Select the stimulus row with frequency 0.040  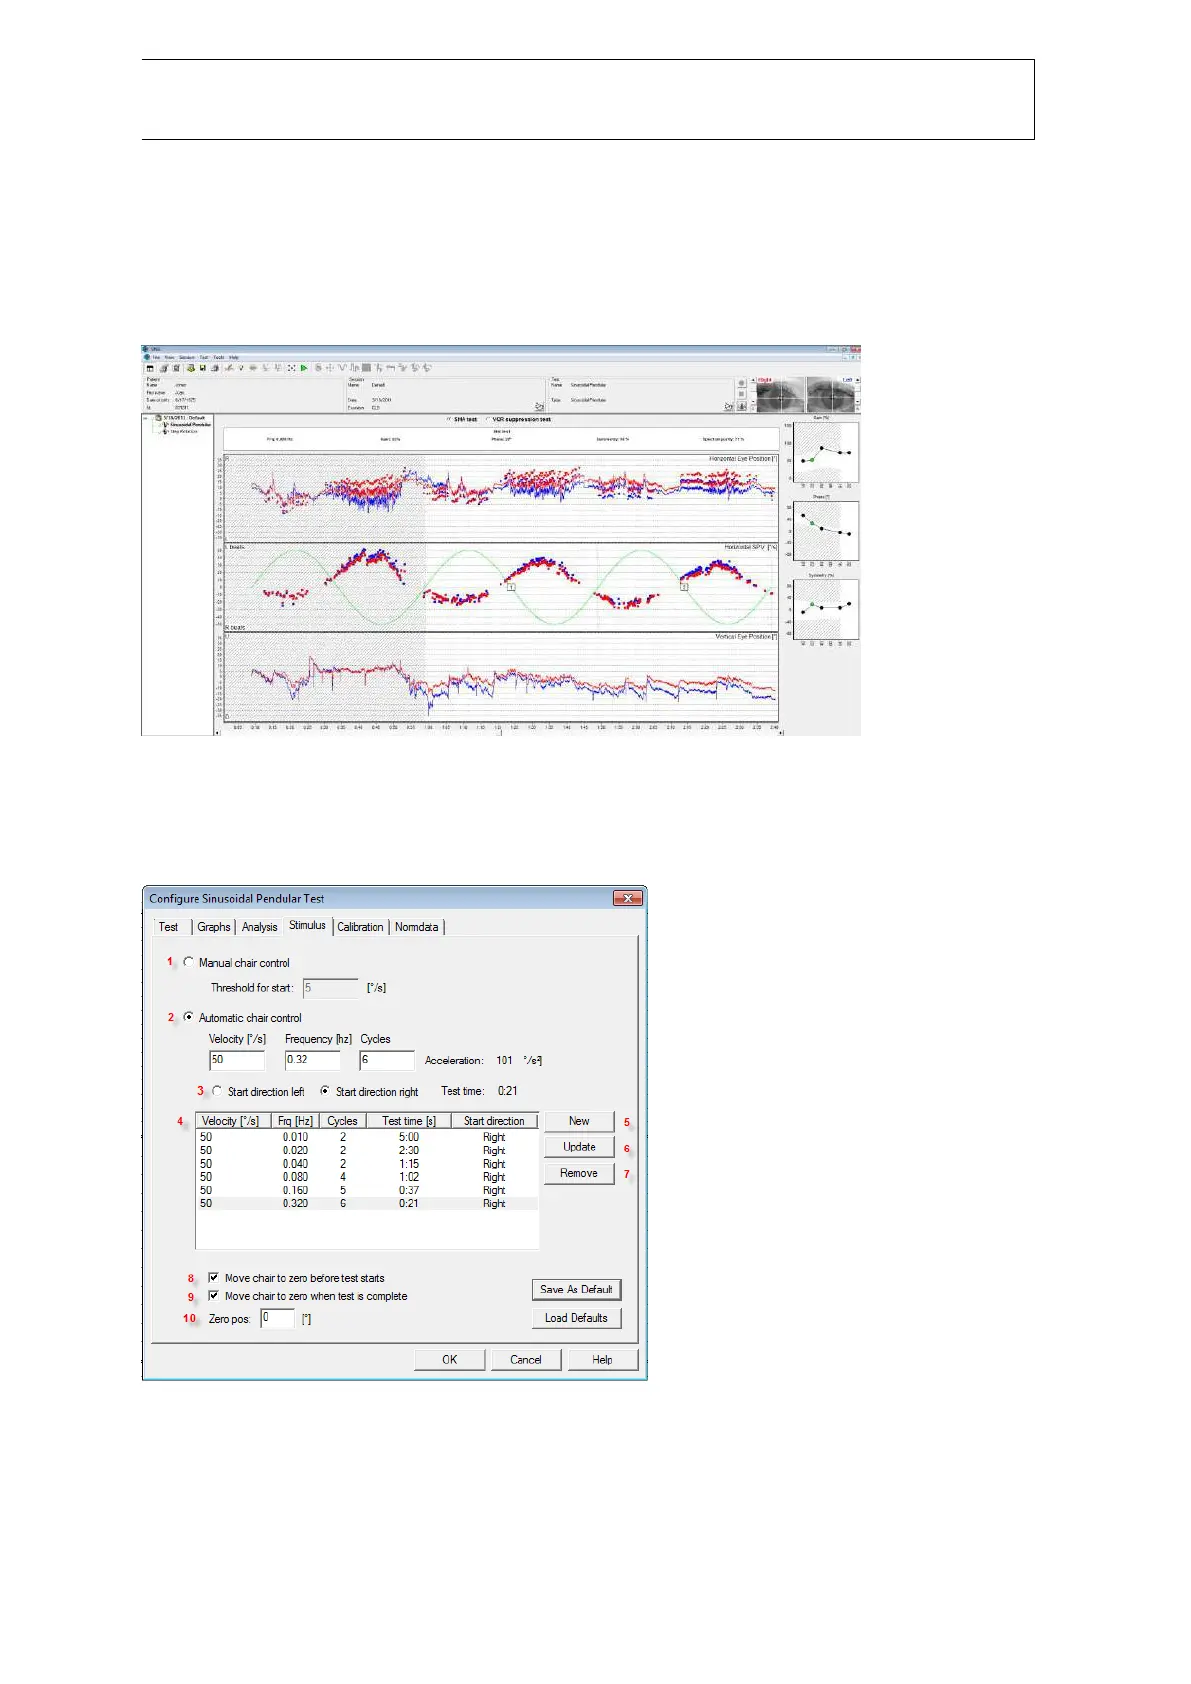click(367, 1164)
